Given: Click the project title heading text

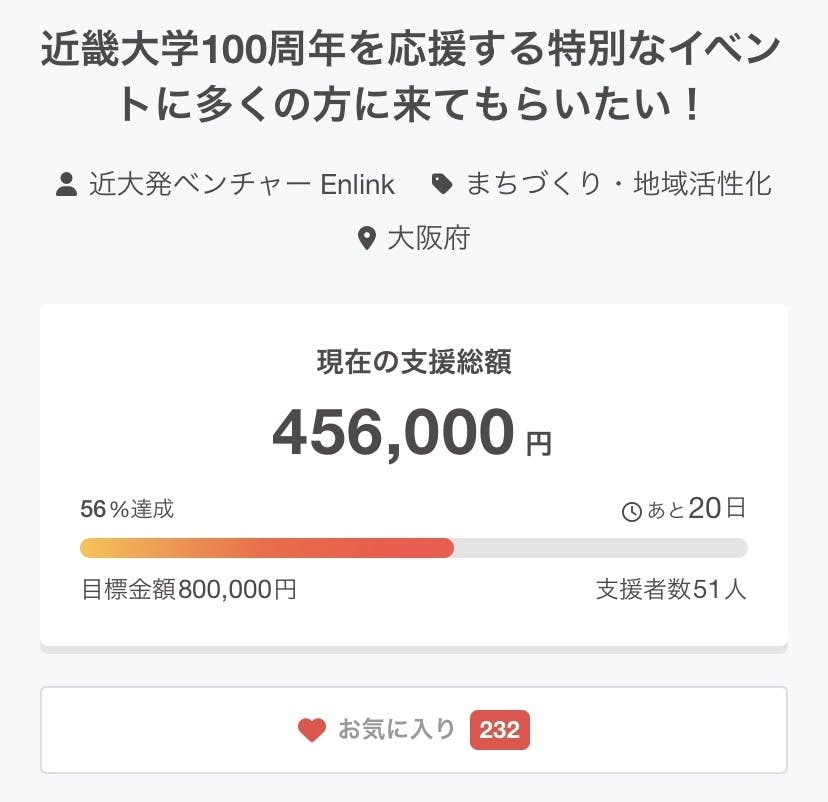Looking at the screenshot, I should (x=413, y=78).
